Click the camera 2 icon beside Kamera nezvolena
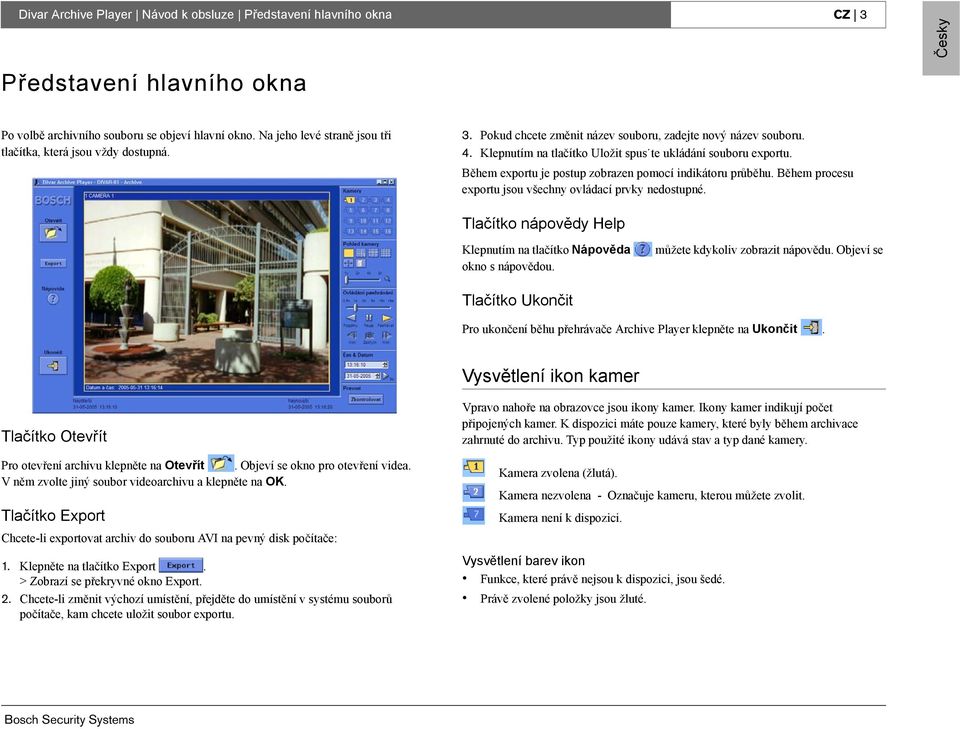This screenshot has width=960, height=729. point(473,492)
